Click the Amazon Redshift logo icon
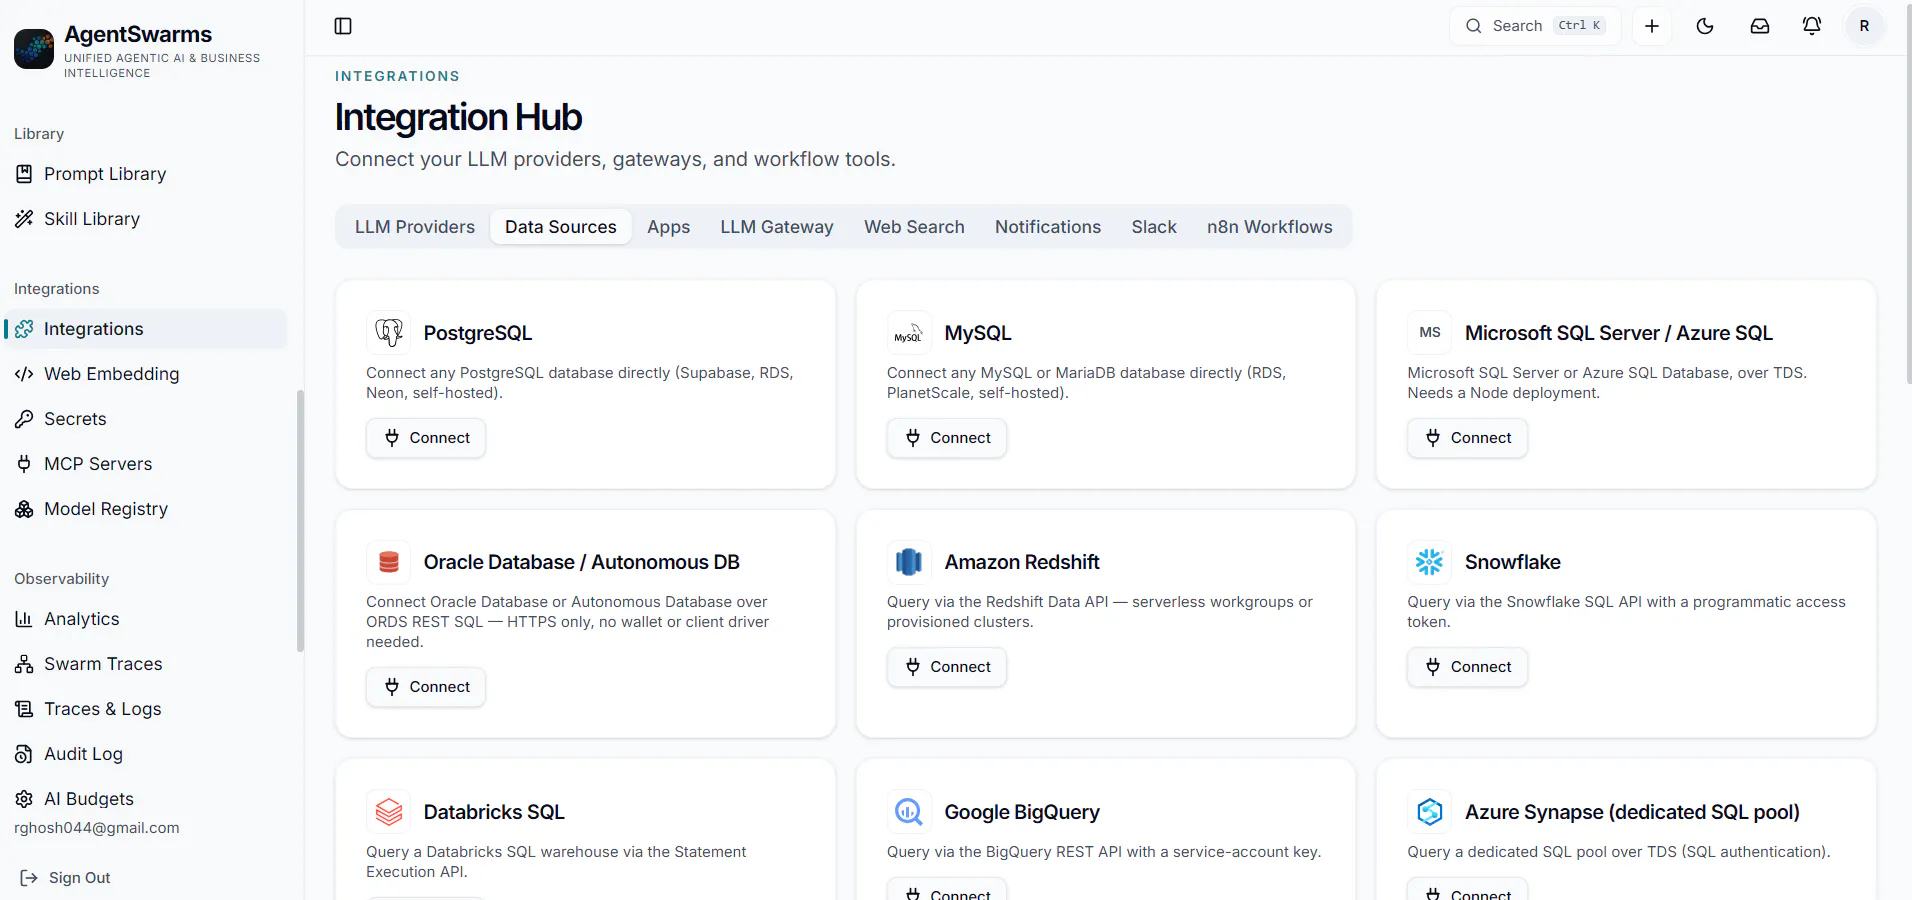The height and width of the screenshot is (900, 1912). (x=909, y=562)
